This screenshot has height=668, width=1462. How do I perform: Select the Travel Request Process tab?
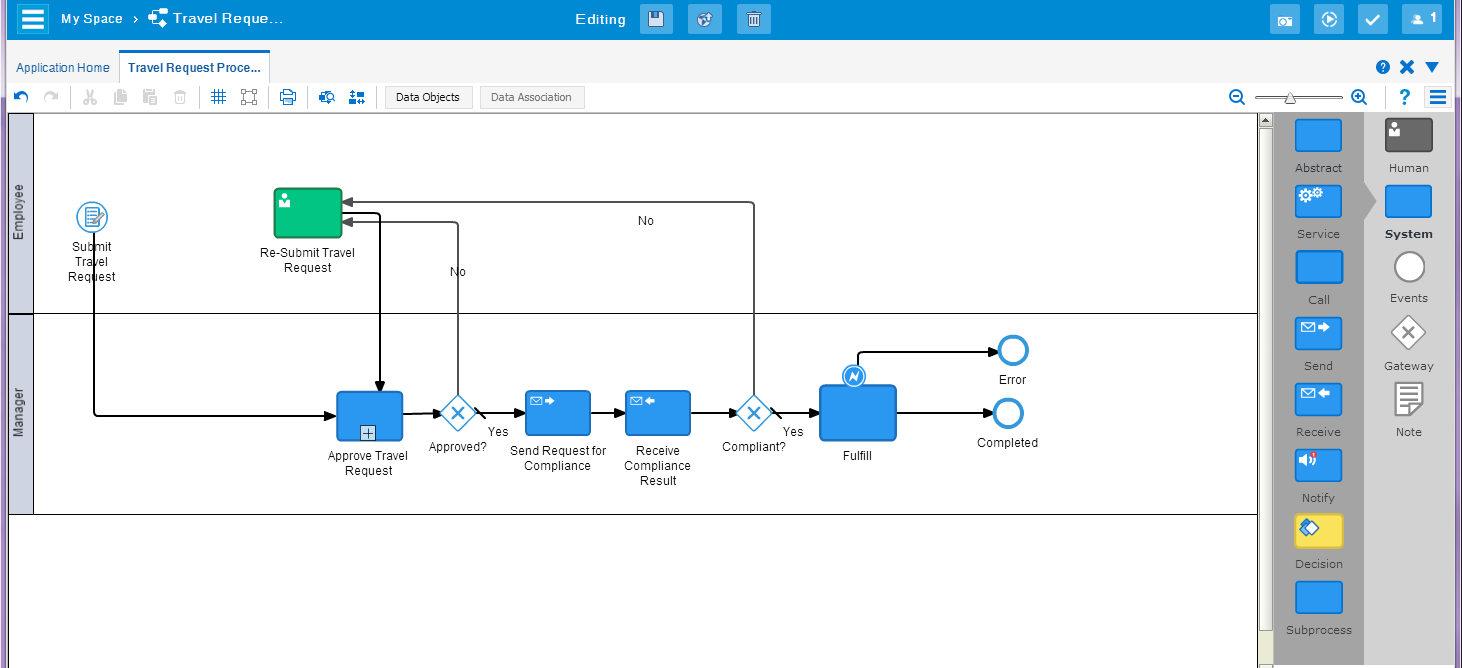[x=194, y=68]
